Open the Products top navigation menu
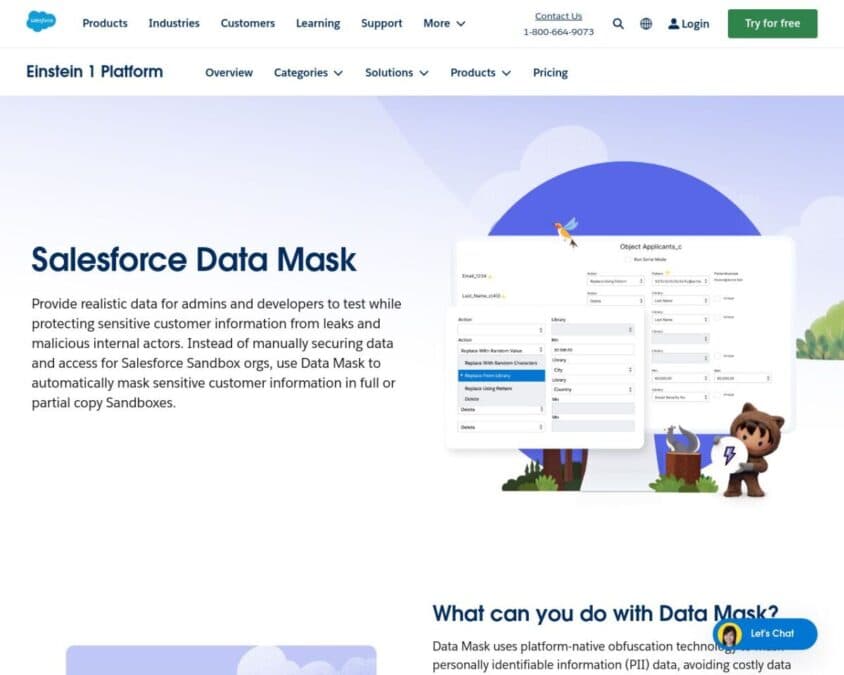Viewport: 844px width, 675px height. [x=105, y=23]
